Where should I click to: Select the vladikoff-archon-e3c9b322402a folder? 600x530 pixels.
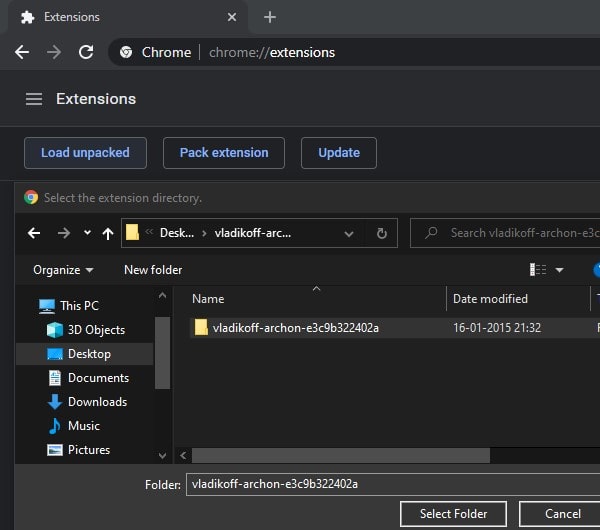(295, 328)
